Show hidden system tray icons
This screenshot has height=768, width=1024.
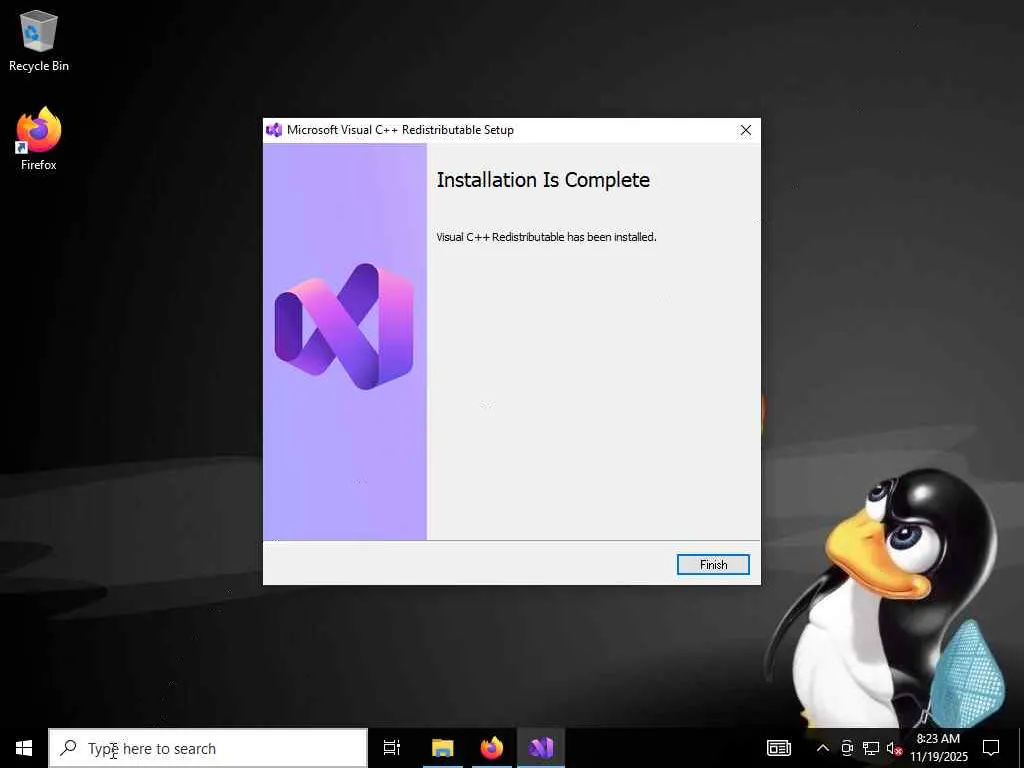click(823, 748)
